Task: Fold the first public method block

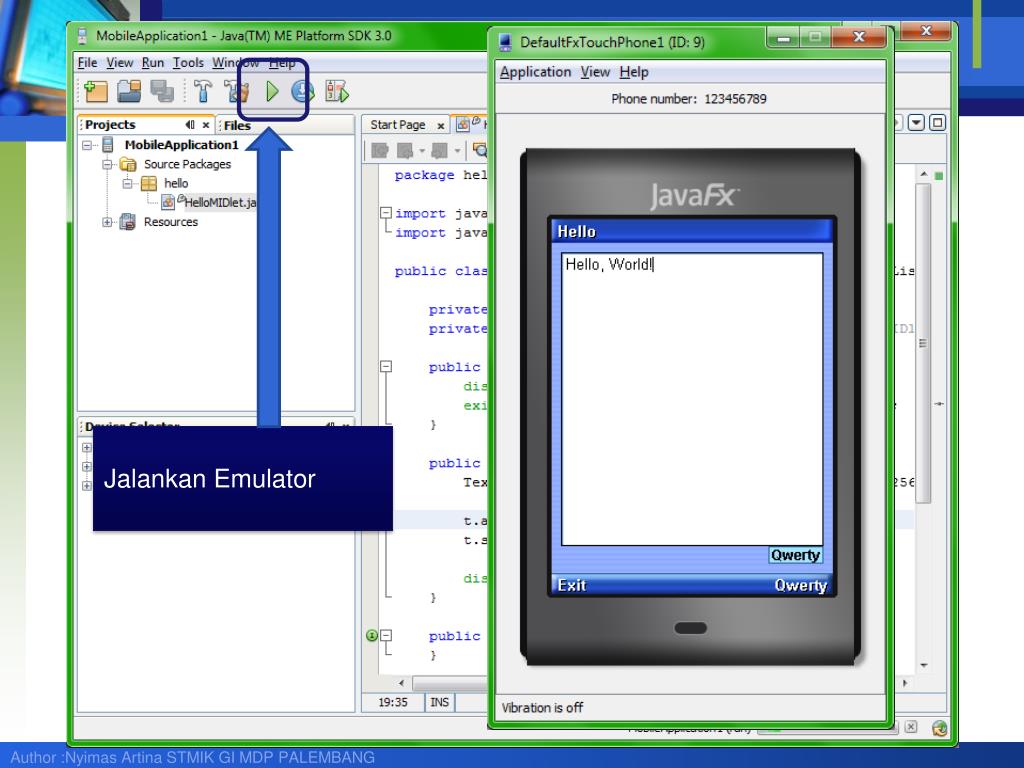Action: click(x=386, y=366)
